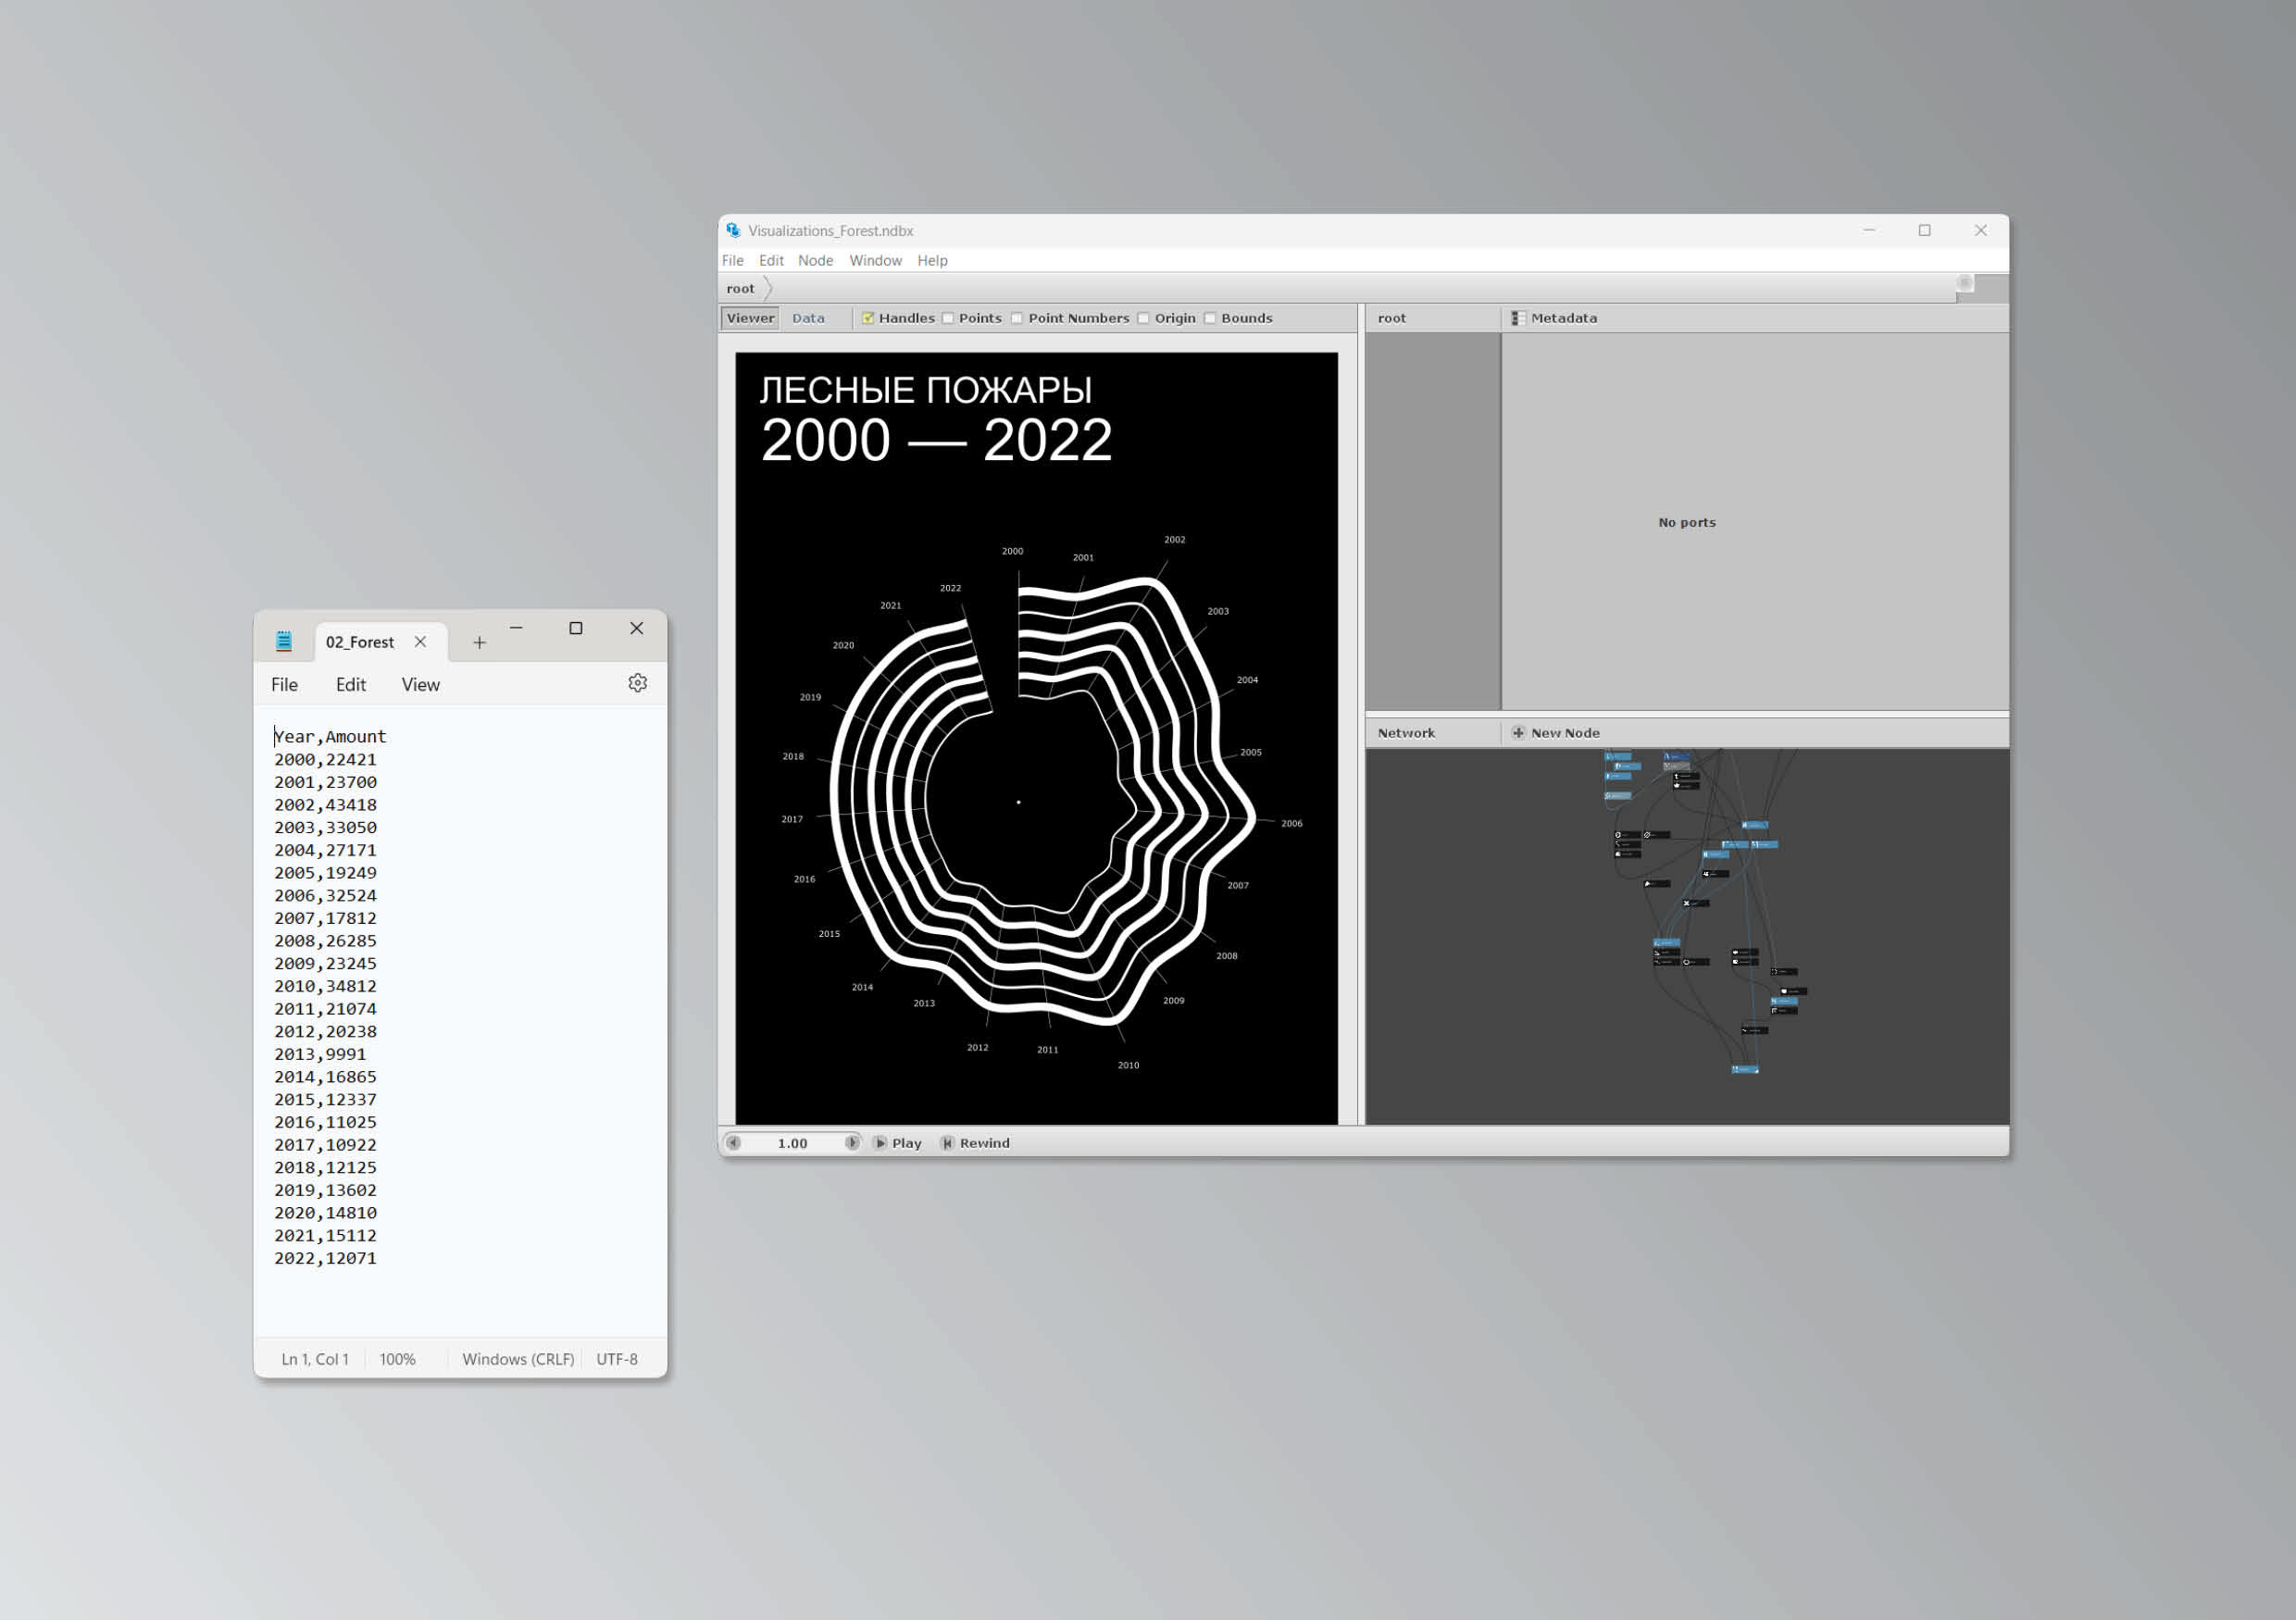Decrease frame number with left arrow
The image size is (2296, 1620).
point(733,1143)
